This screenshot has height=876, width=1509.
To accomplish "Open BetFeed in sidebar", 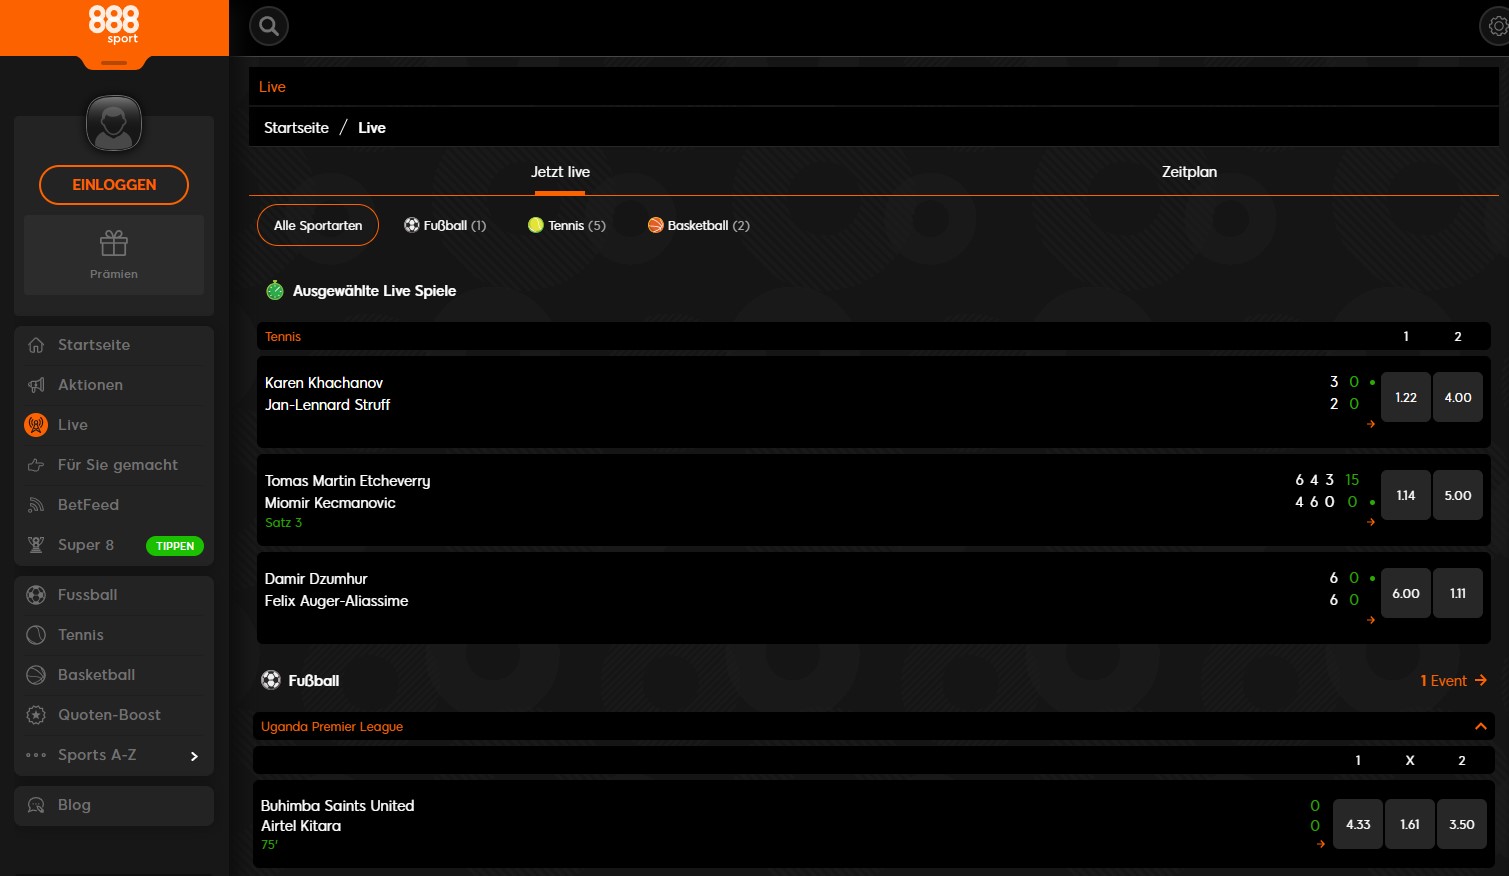I will coord(88,505).
